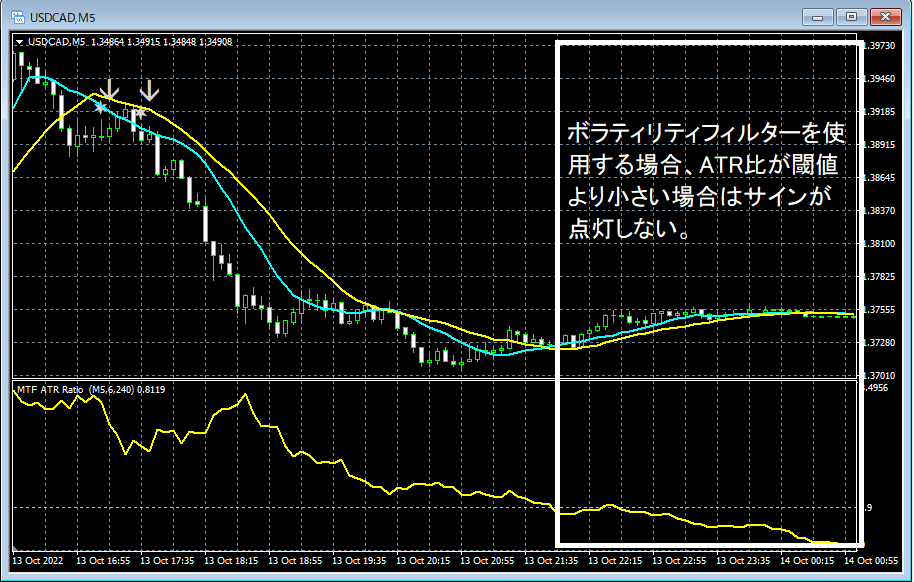Click the 1.39460 price scale label
Image resolution: width=914 pixels, height=582 pixels.
pyautogui.click(x=881, y=79)
